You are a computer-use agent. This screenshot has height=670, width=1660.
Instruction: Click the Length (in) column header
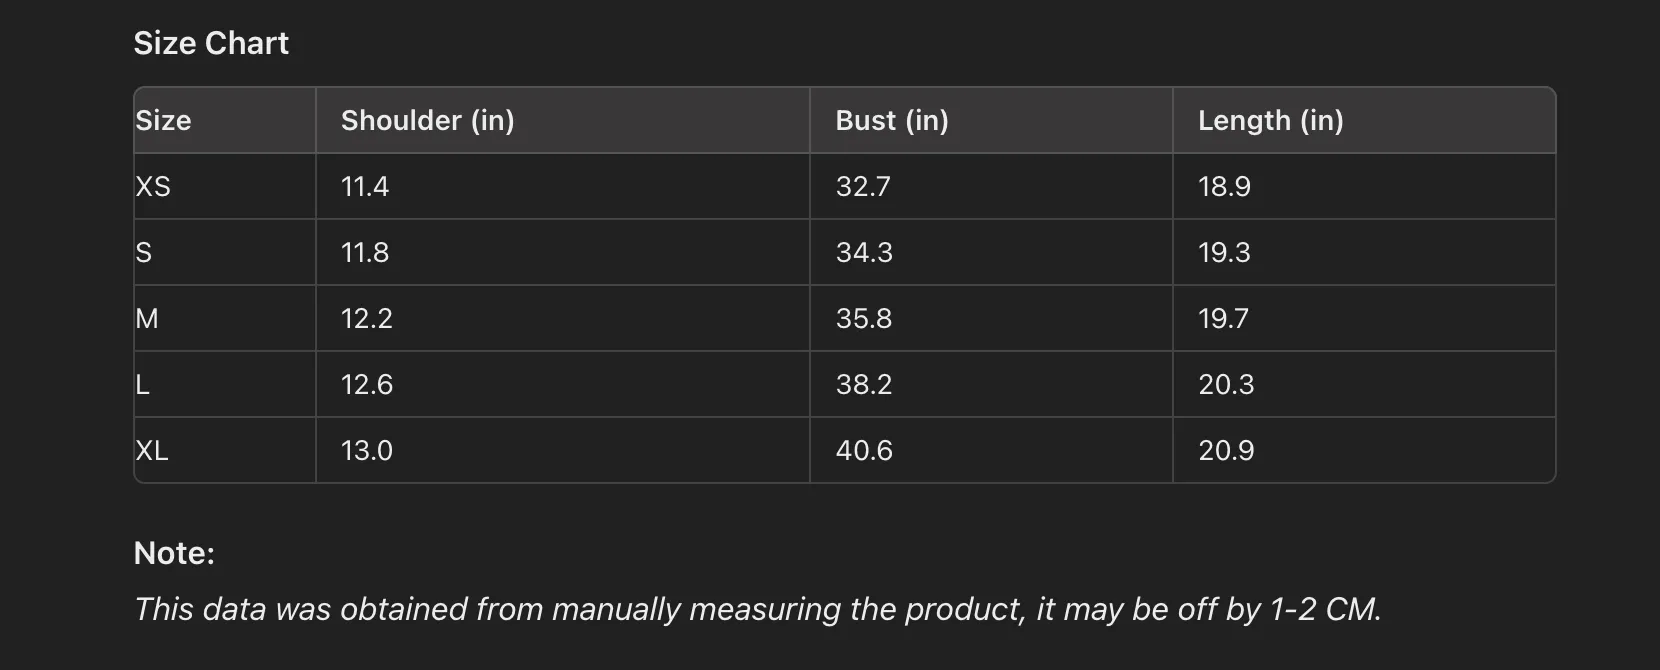1271,120
